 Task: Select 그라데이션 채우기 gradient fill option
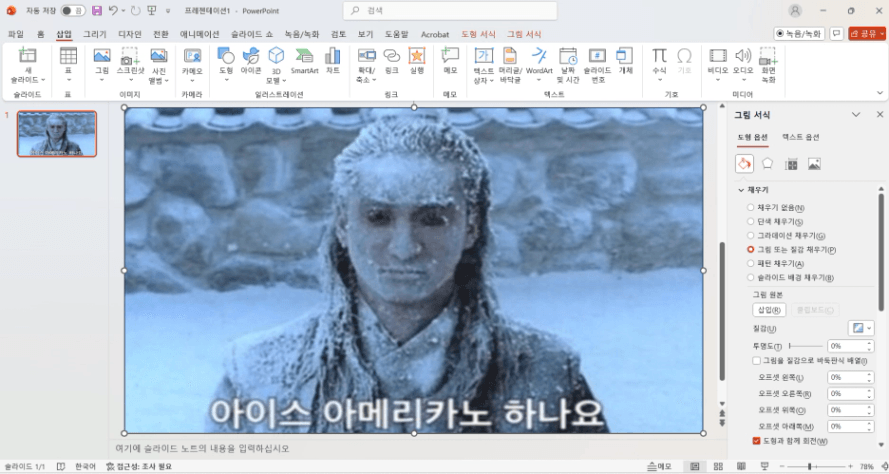[750, 235]
